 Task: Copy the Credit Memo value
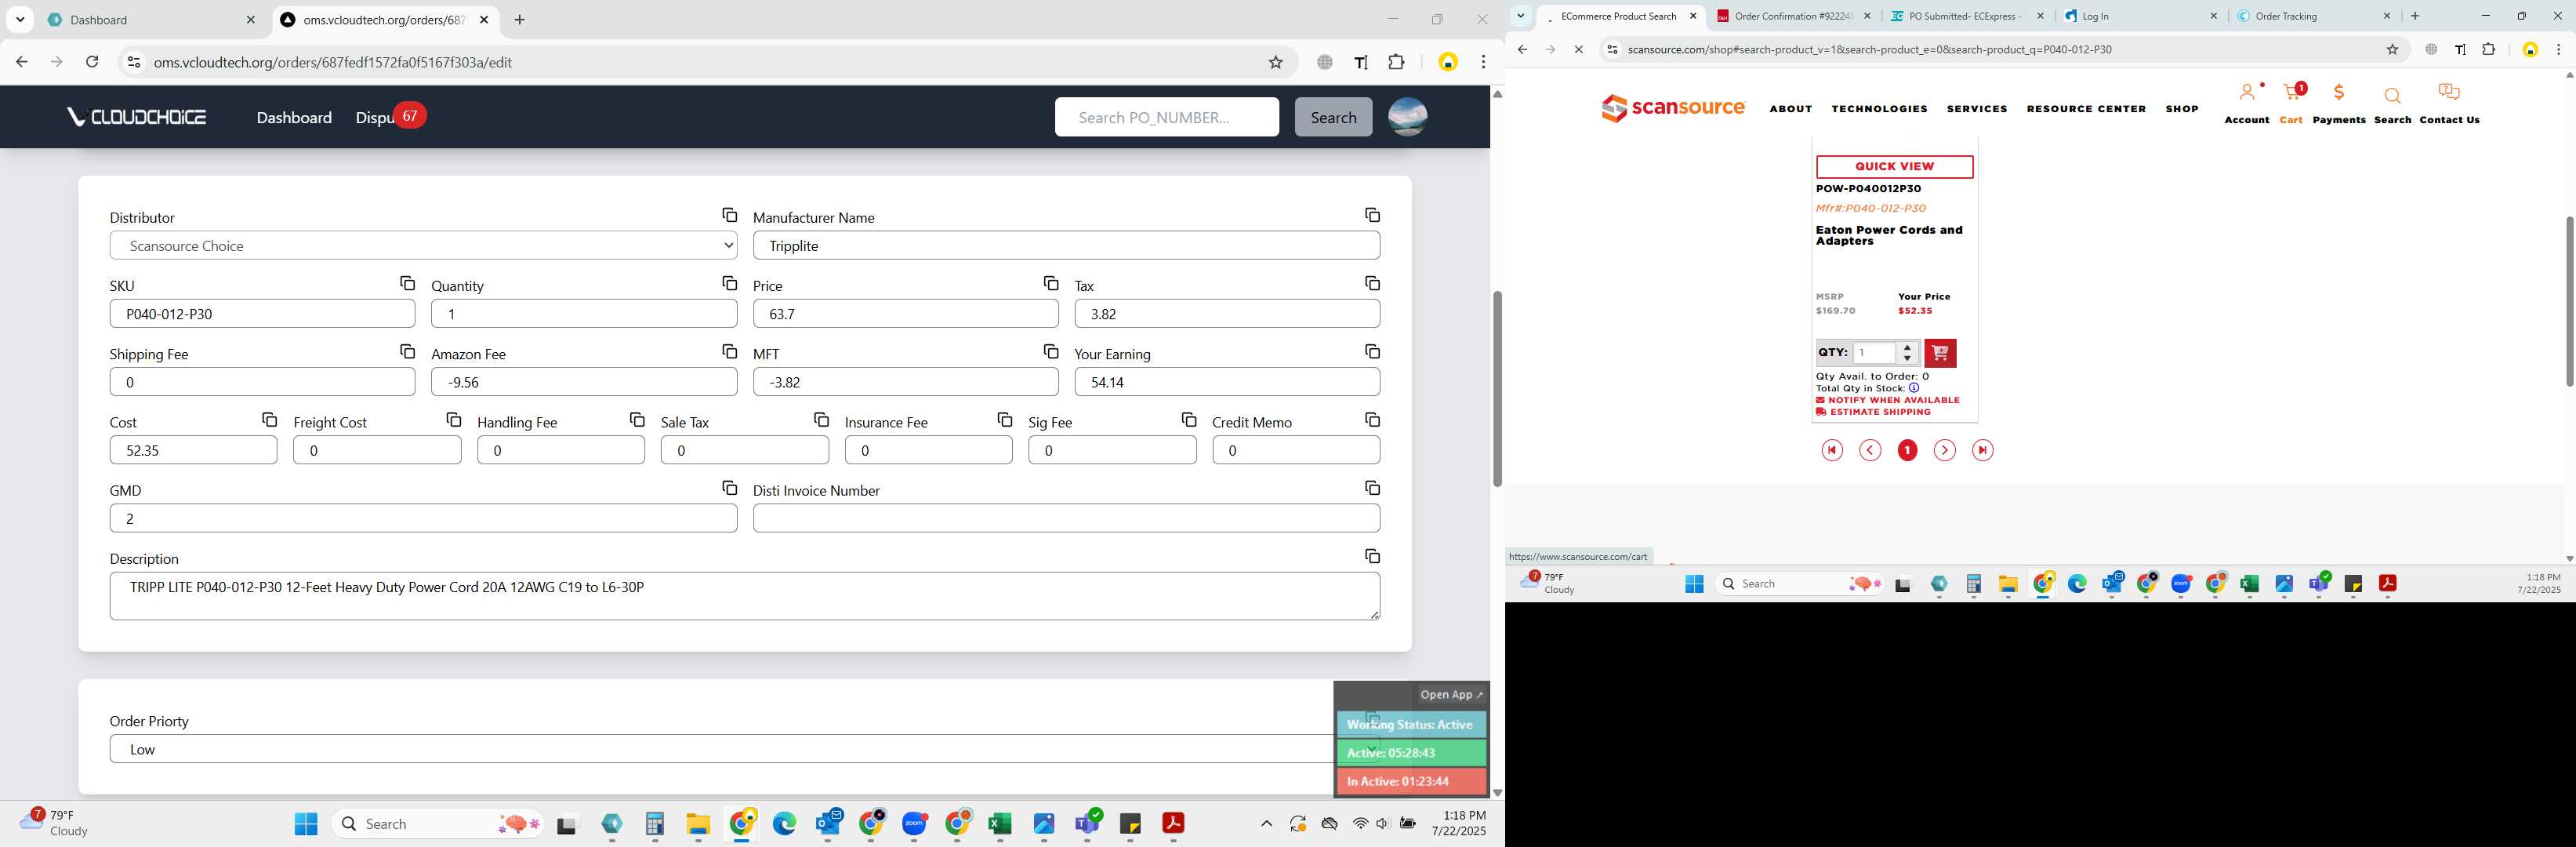1372,419
